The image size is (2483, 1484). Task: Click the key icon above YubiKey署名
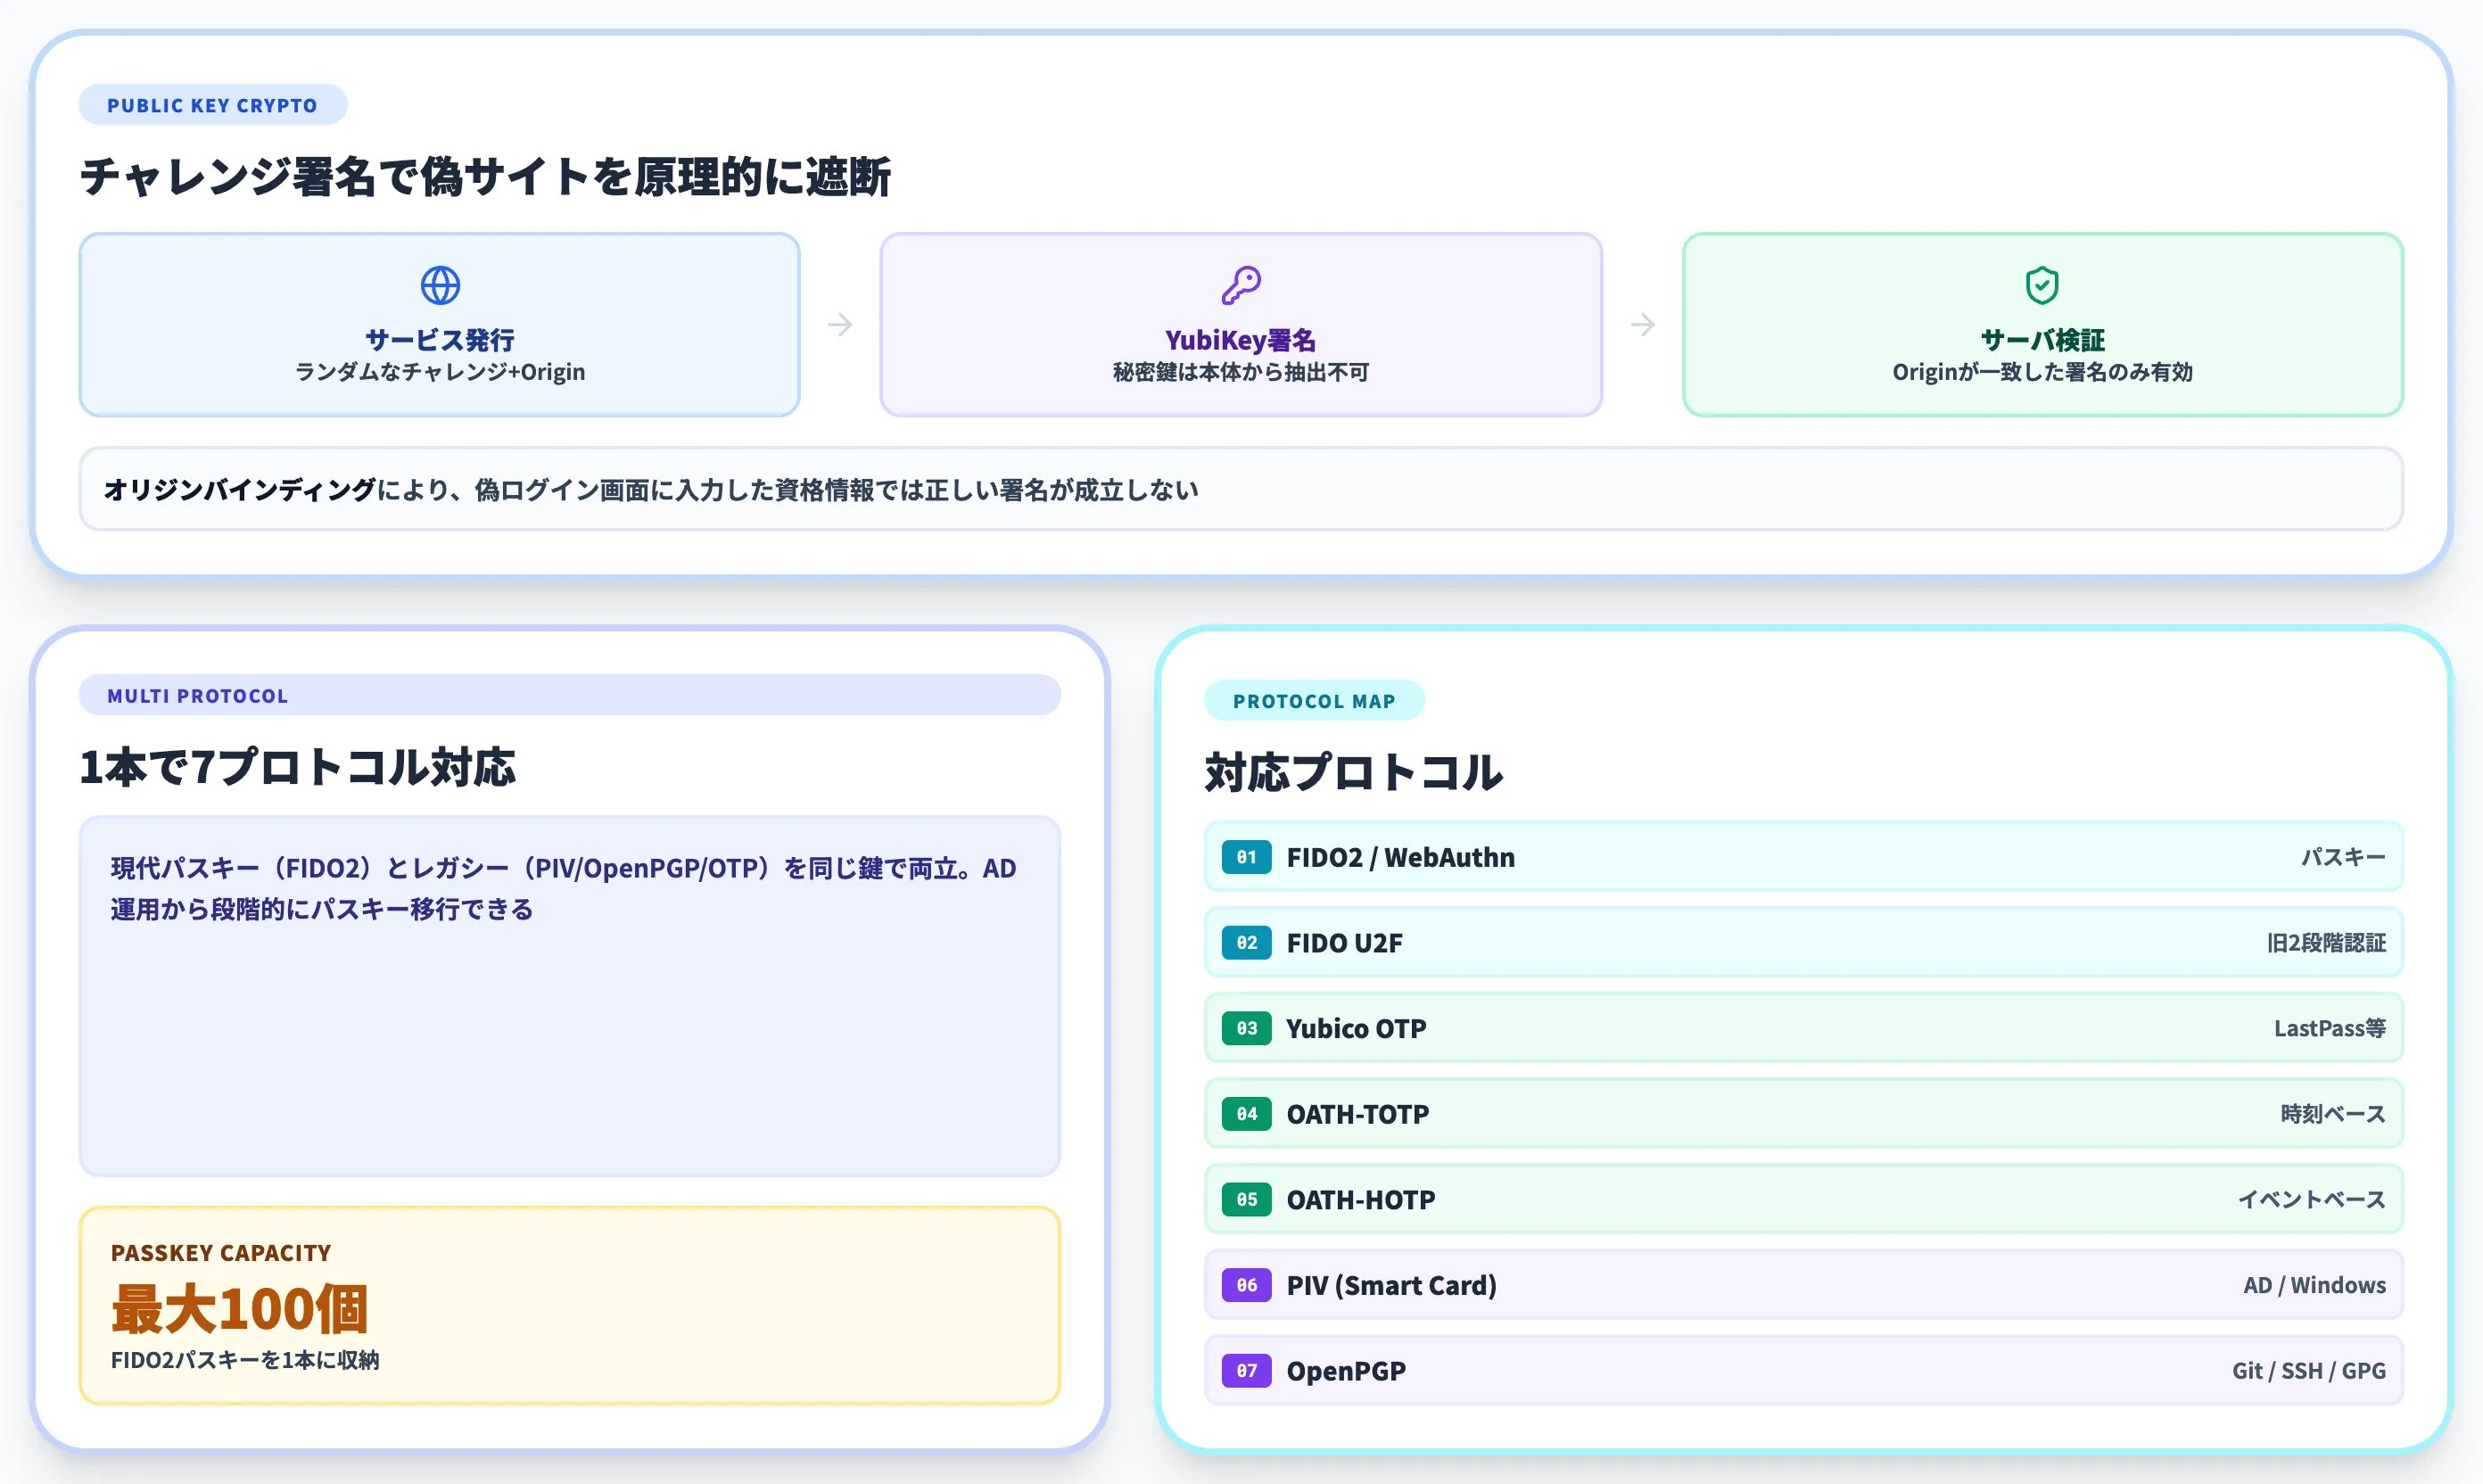(1241, 285)
